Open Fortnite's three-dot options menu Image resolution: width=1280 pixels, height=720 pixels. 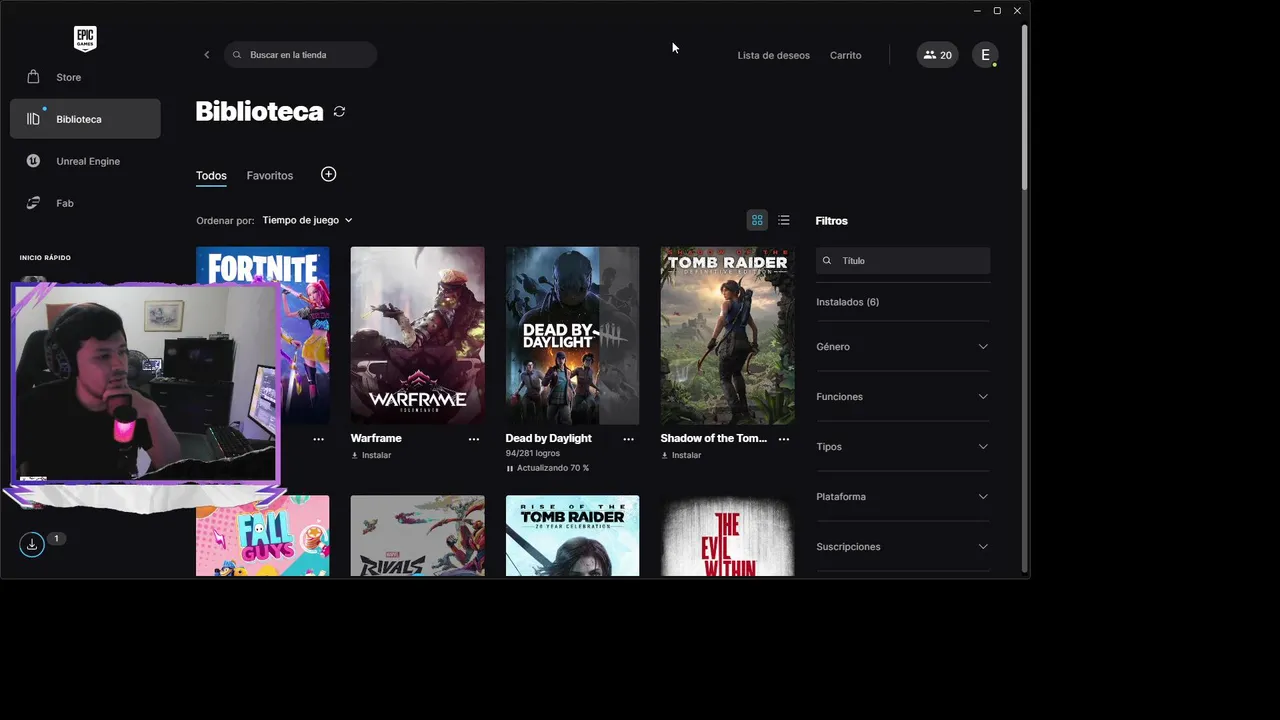click(318, 439)
